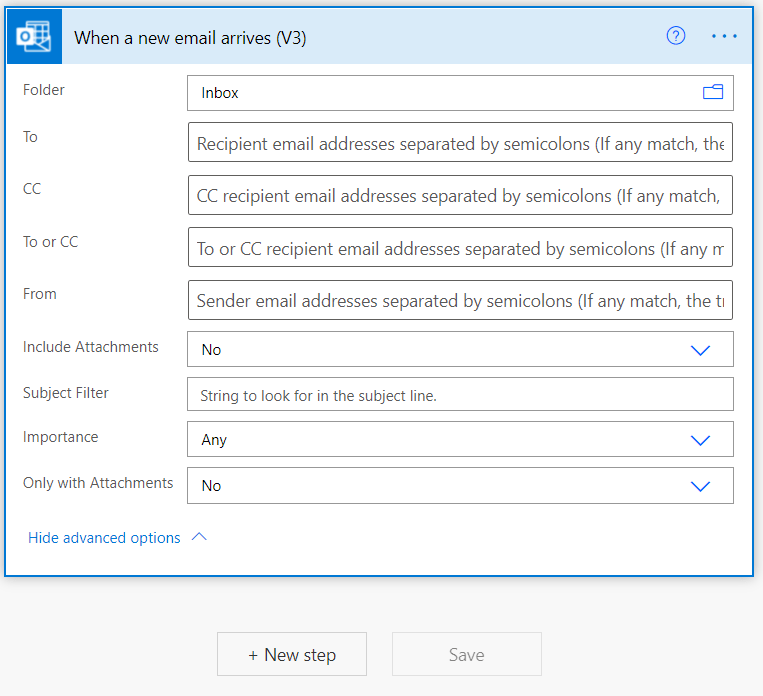Click the Save button
The image size is (763, 696).
(x=466, y=655)
